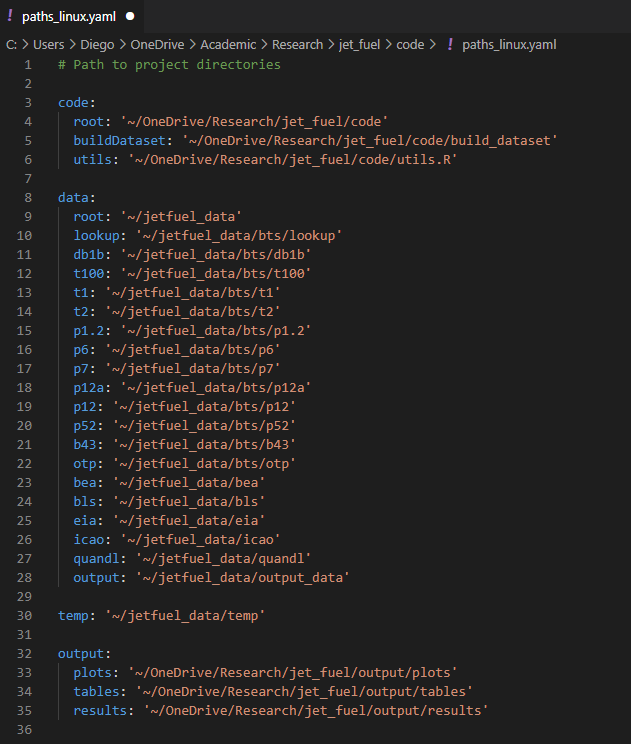Click the results path on line 35
Viewport: 631px width, 744px height.
point(316,710)
